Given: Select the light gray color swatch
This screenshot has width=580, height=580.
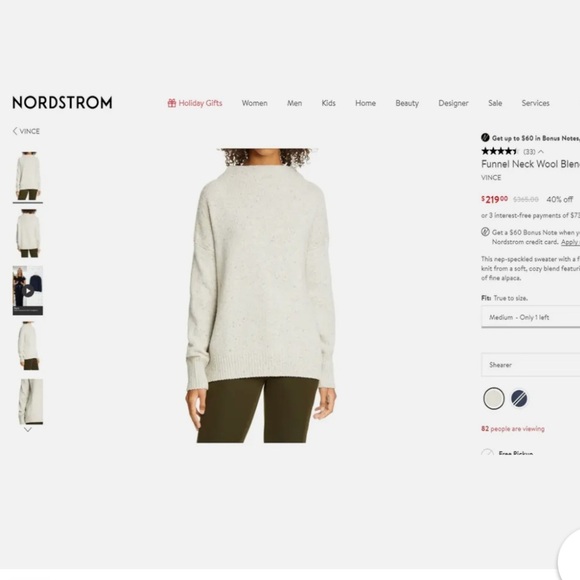Looking at the screenshot, I should click(494, 398).
